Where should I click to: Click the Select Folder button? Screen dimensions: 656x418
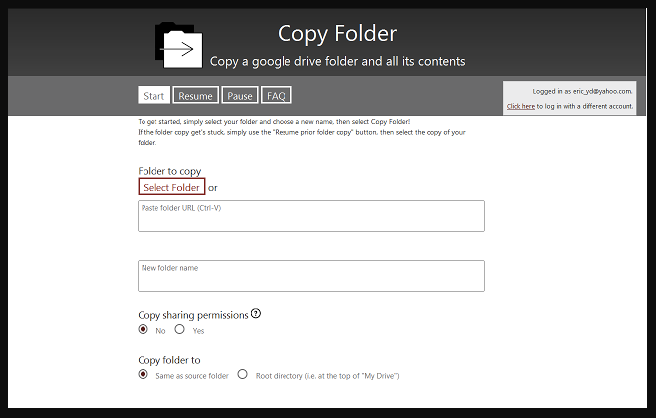point(172,187)
